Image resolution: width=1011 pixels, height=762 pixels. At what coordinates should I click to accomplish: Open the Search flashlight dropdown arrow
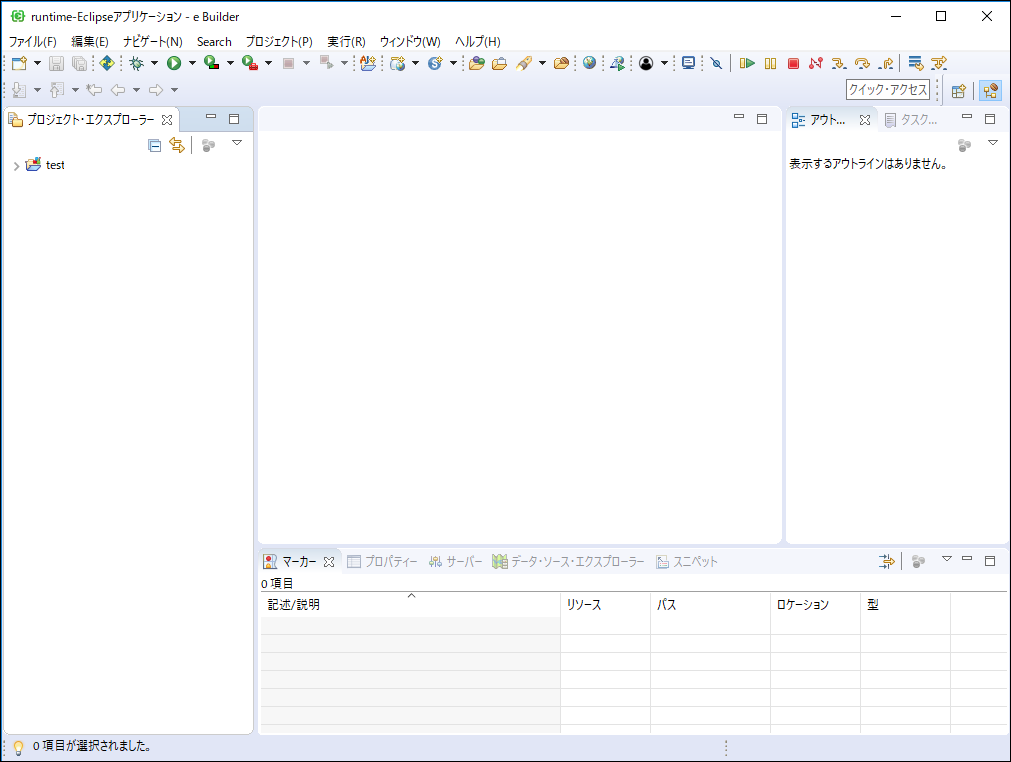(x=542, y=63)
